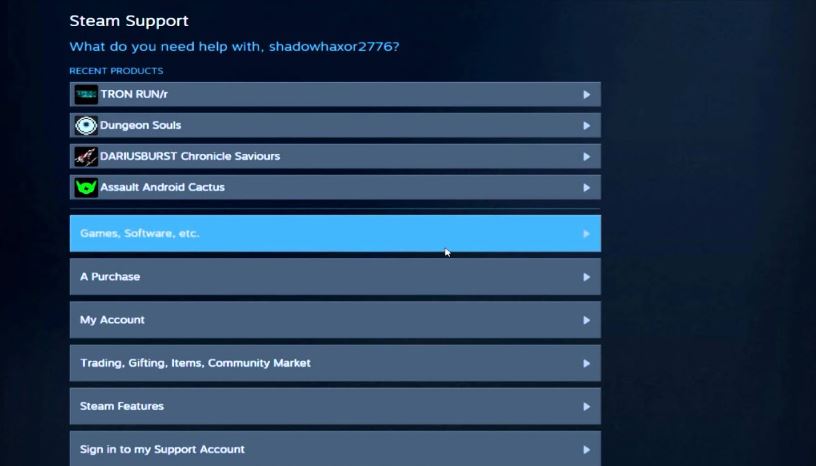This screenshot has height=466, width=816.
Task: Go to My Account help section
Action: [335, 320]
